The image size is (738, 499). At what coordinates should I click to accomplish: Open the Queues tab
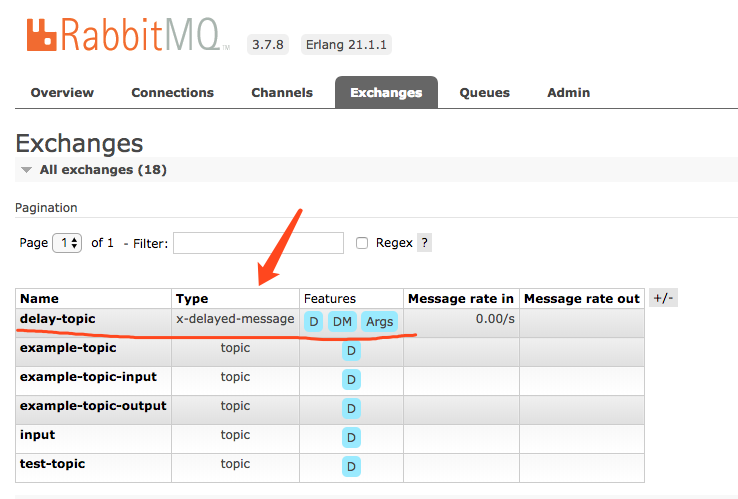[484, 93]
